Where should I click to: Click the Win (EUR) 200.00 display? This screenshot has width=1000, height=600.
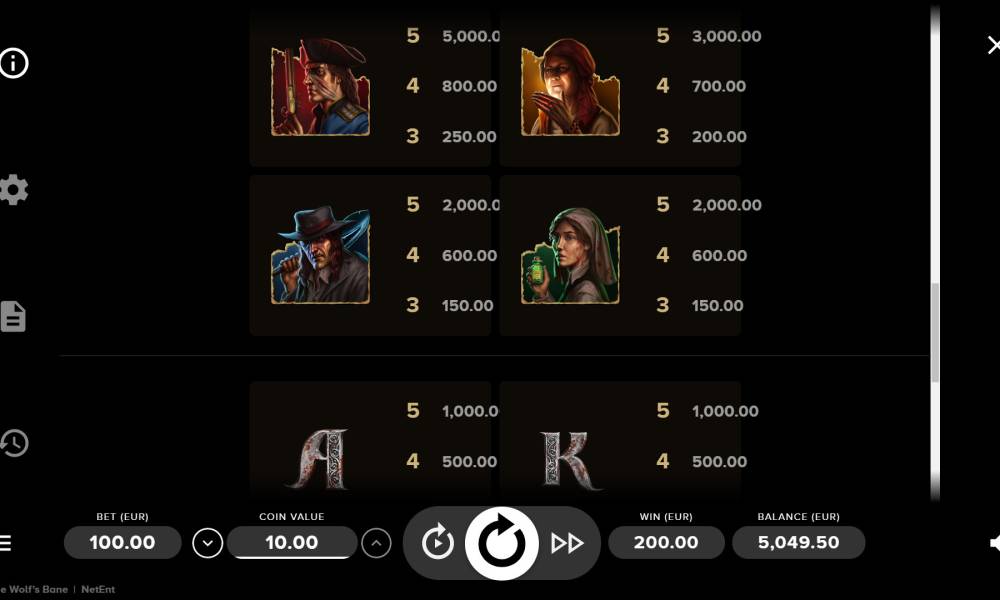point(666,543)
